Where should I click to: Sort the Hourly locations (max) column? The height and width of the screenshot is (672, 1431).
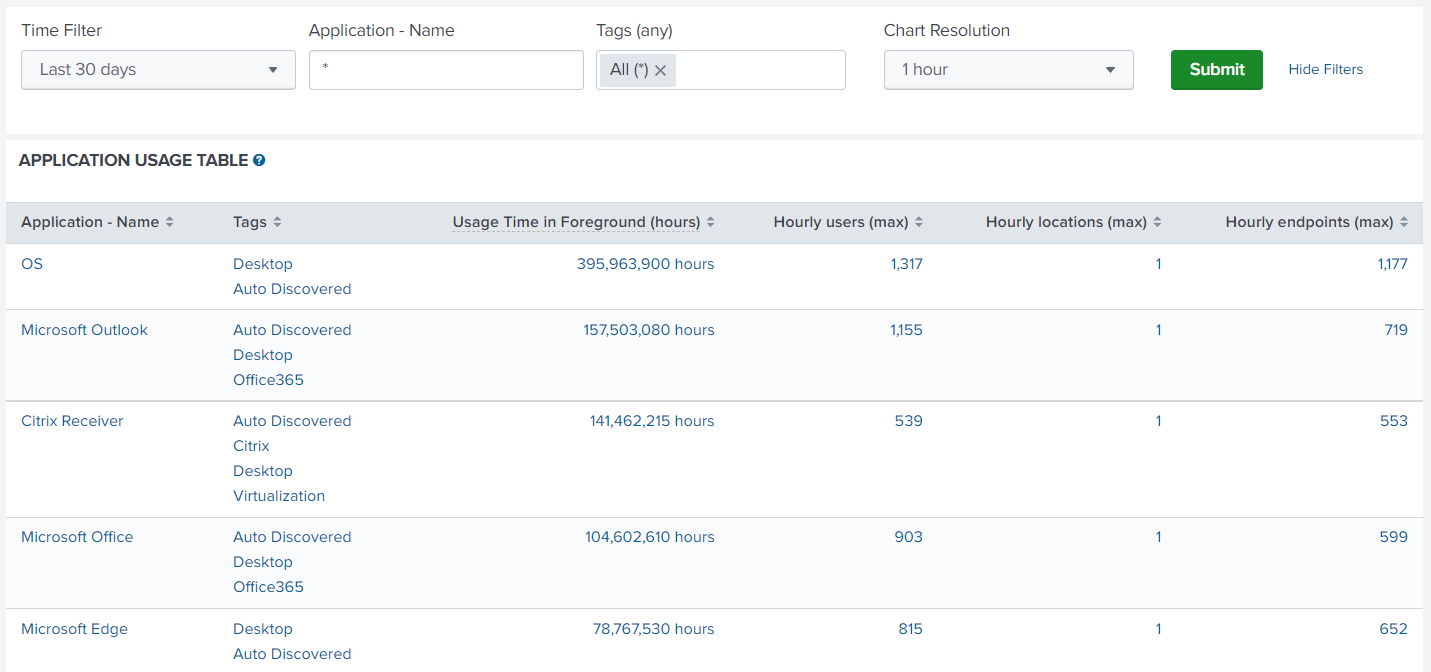click(x=1159, y=222)
